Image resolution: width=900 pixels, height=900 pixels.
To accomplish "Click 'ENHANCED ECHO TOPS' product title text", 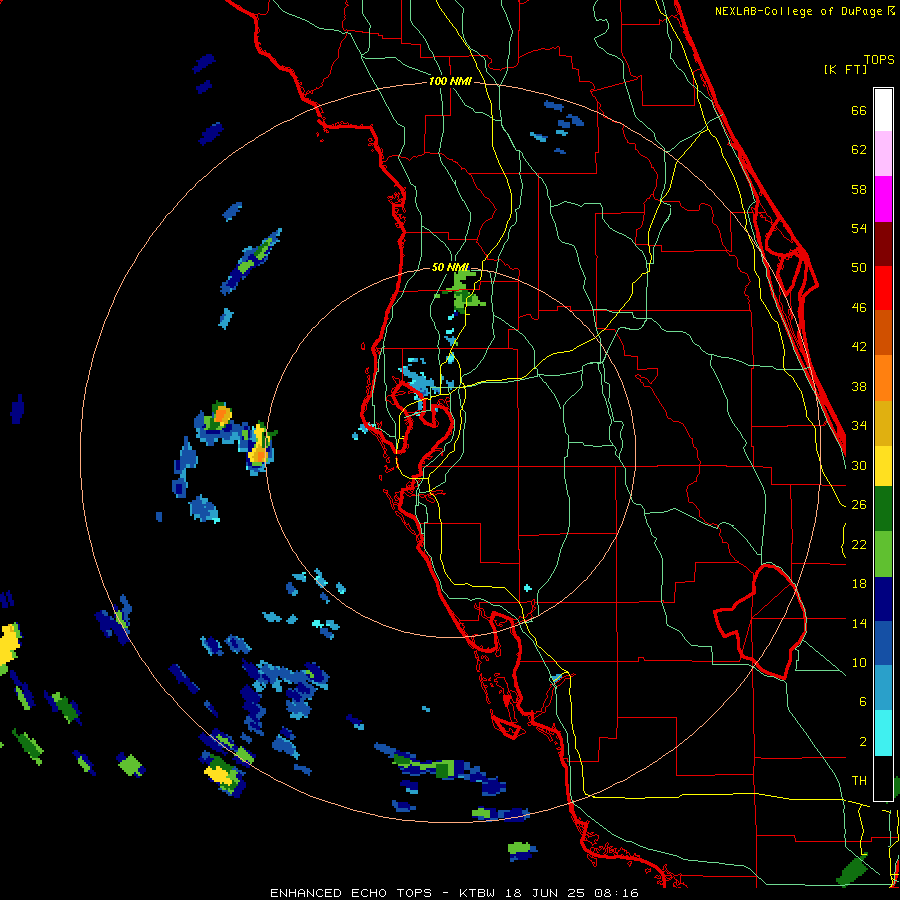I will (350, 893).
